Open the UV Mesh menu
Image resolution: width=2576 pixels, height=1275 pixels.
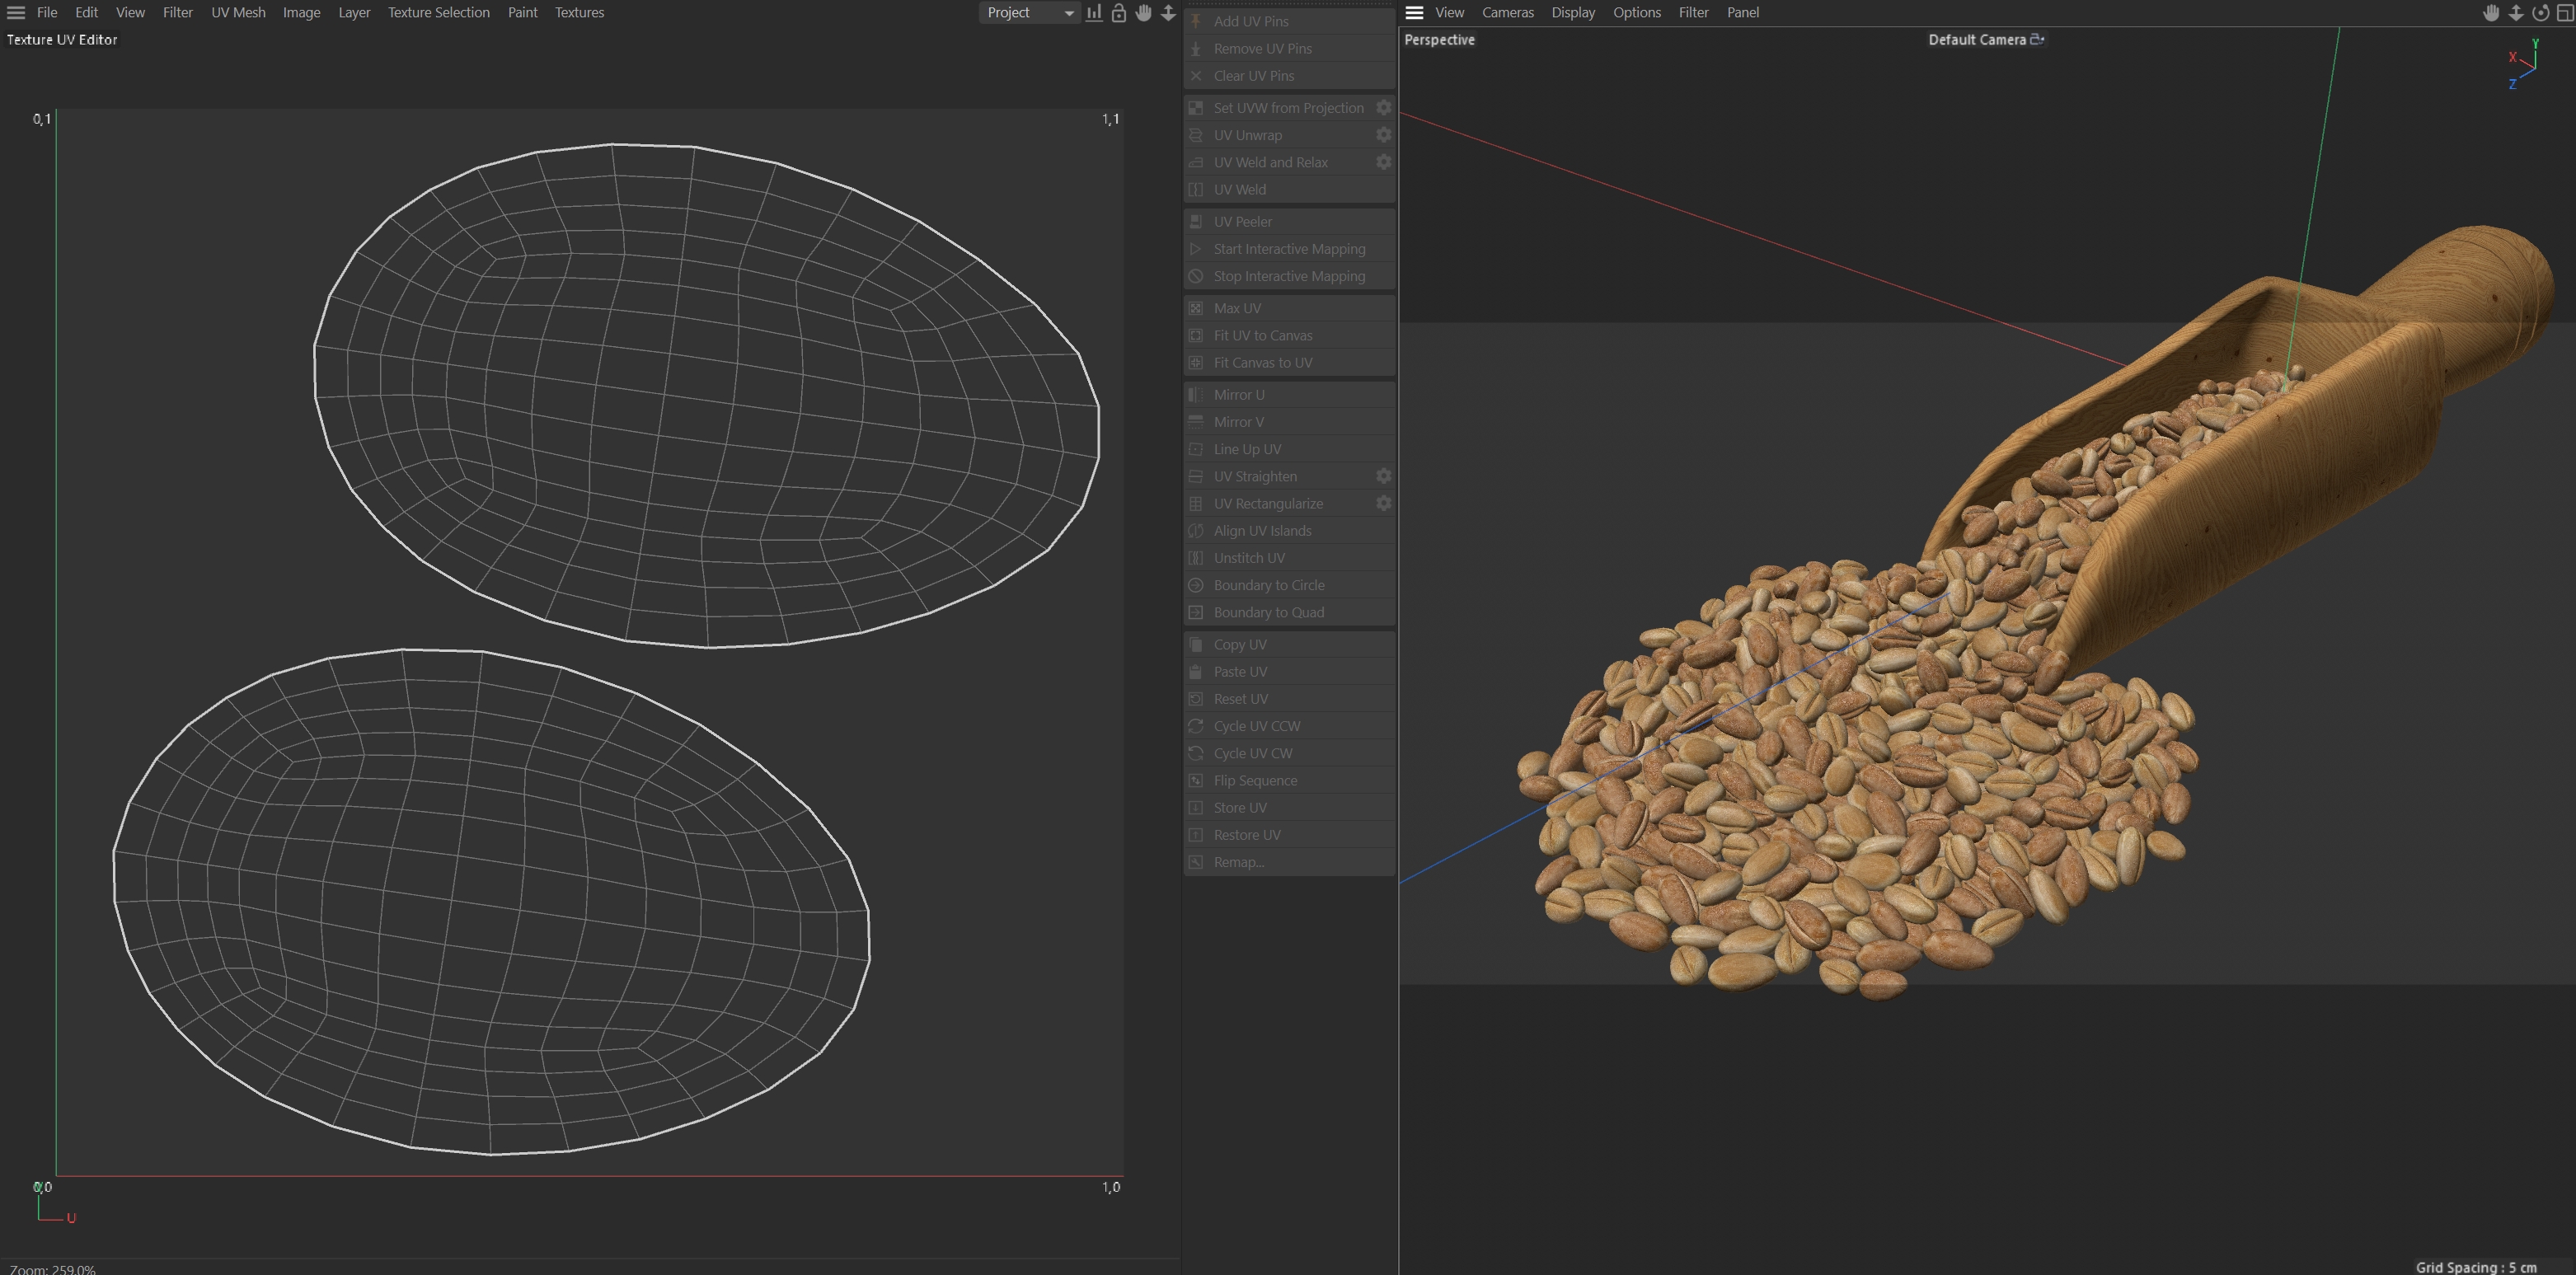(238, 13)
